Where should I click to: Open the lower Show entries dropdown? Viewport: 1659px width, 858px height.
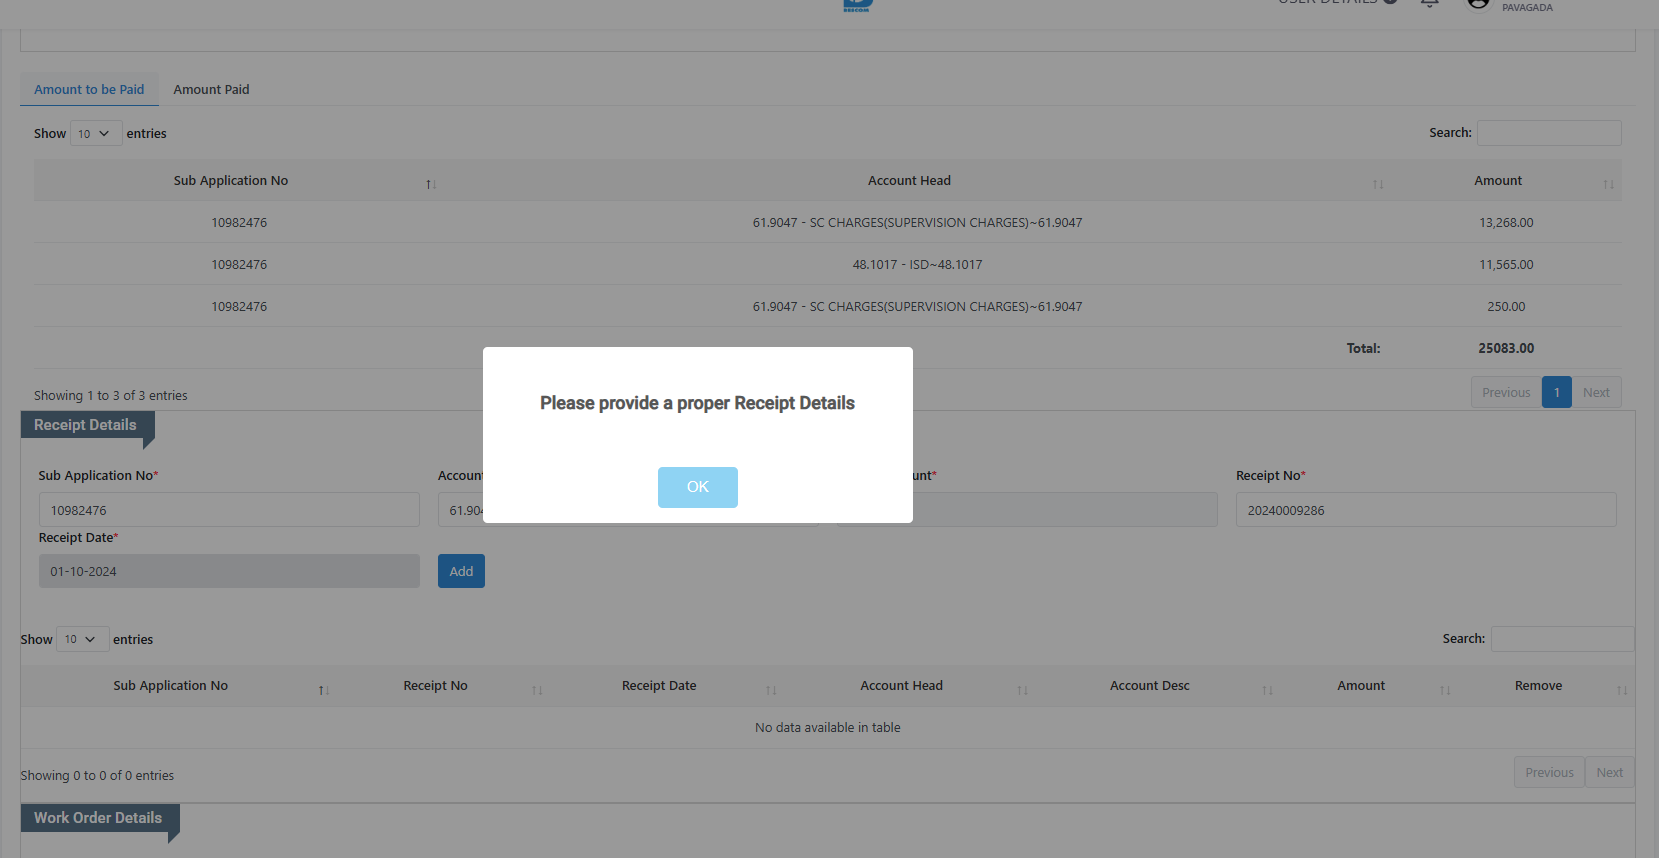82,639
